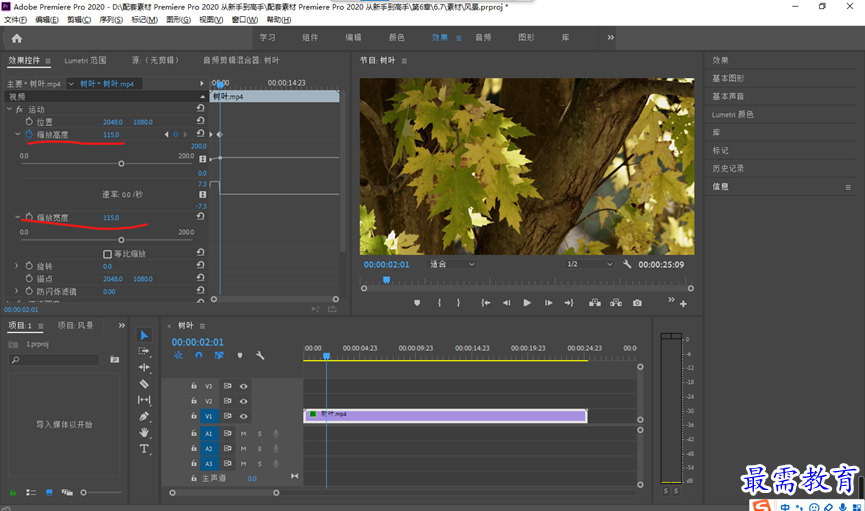Viewport: 865px width, 511px height.
Task: Toggle 缩放高度 animation stopwatch
Action: tap(29, 134)
